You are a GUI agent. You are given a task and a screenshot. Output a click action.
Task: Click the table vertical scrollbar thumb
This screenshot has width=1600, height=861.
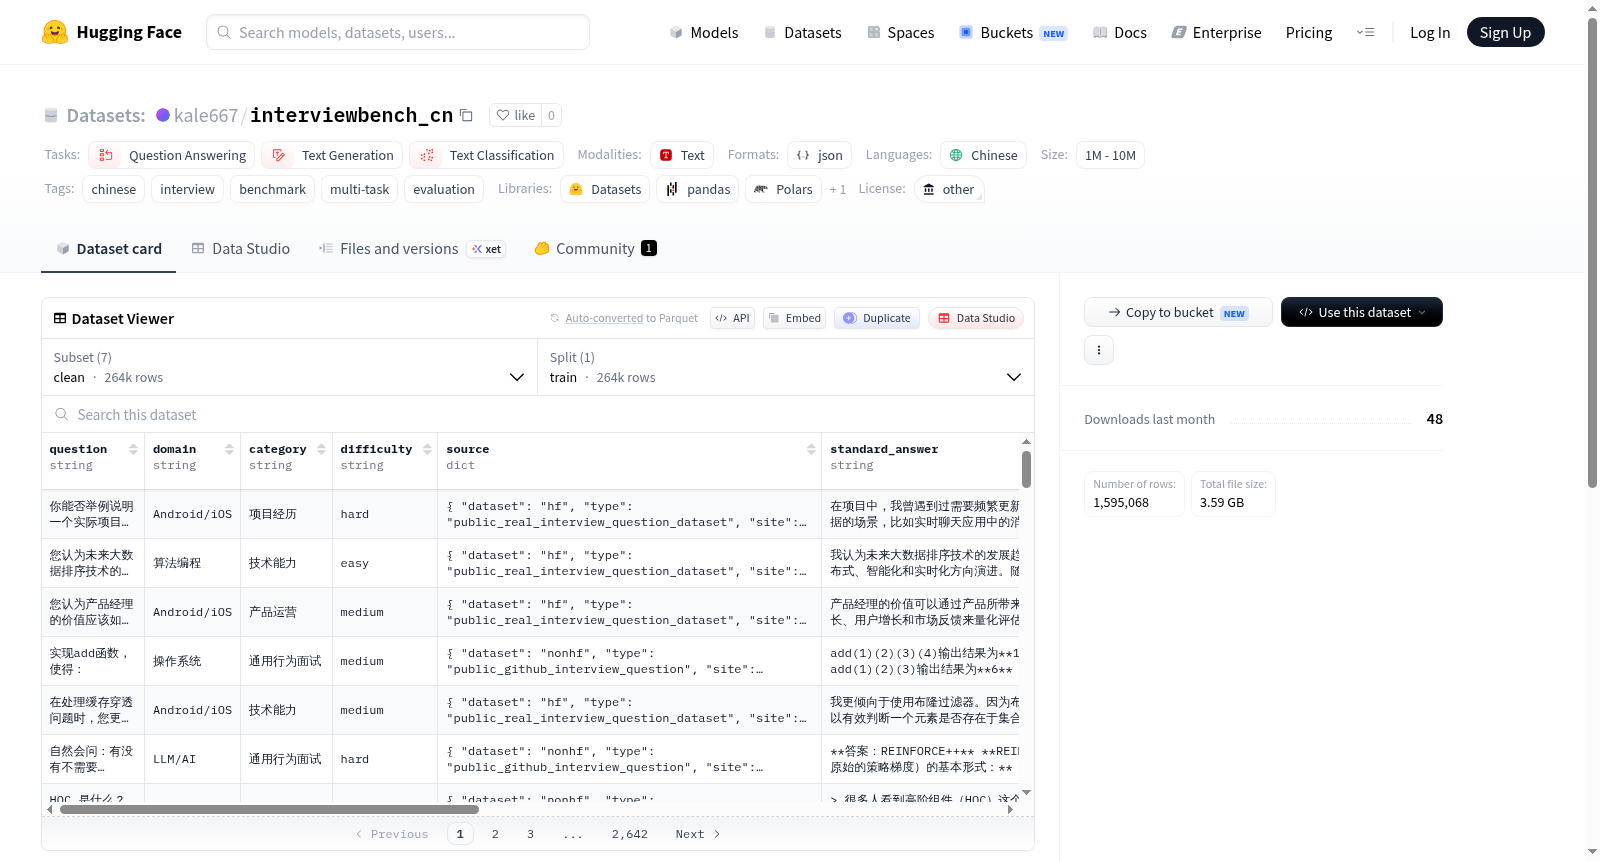click(x=1026, y=469)
